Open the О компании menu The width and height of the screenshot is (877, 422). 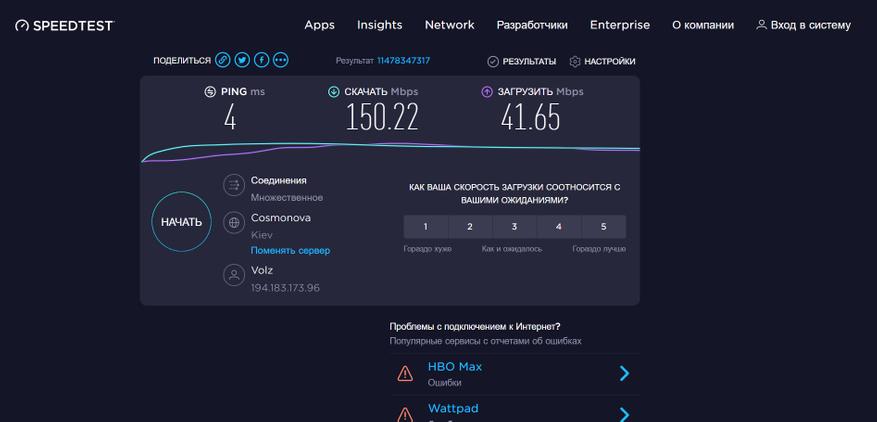tap(703, 25)
